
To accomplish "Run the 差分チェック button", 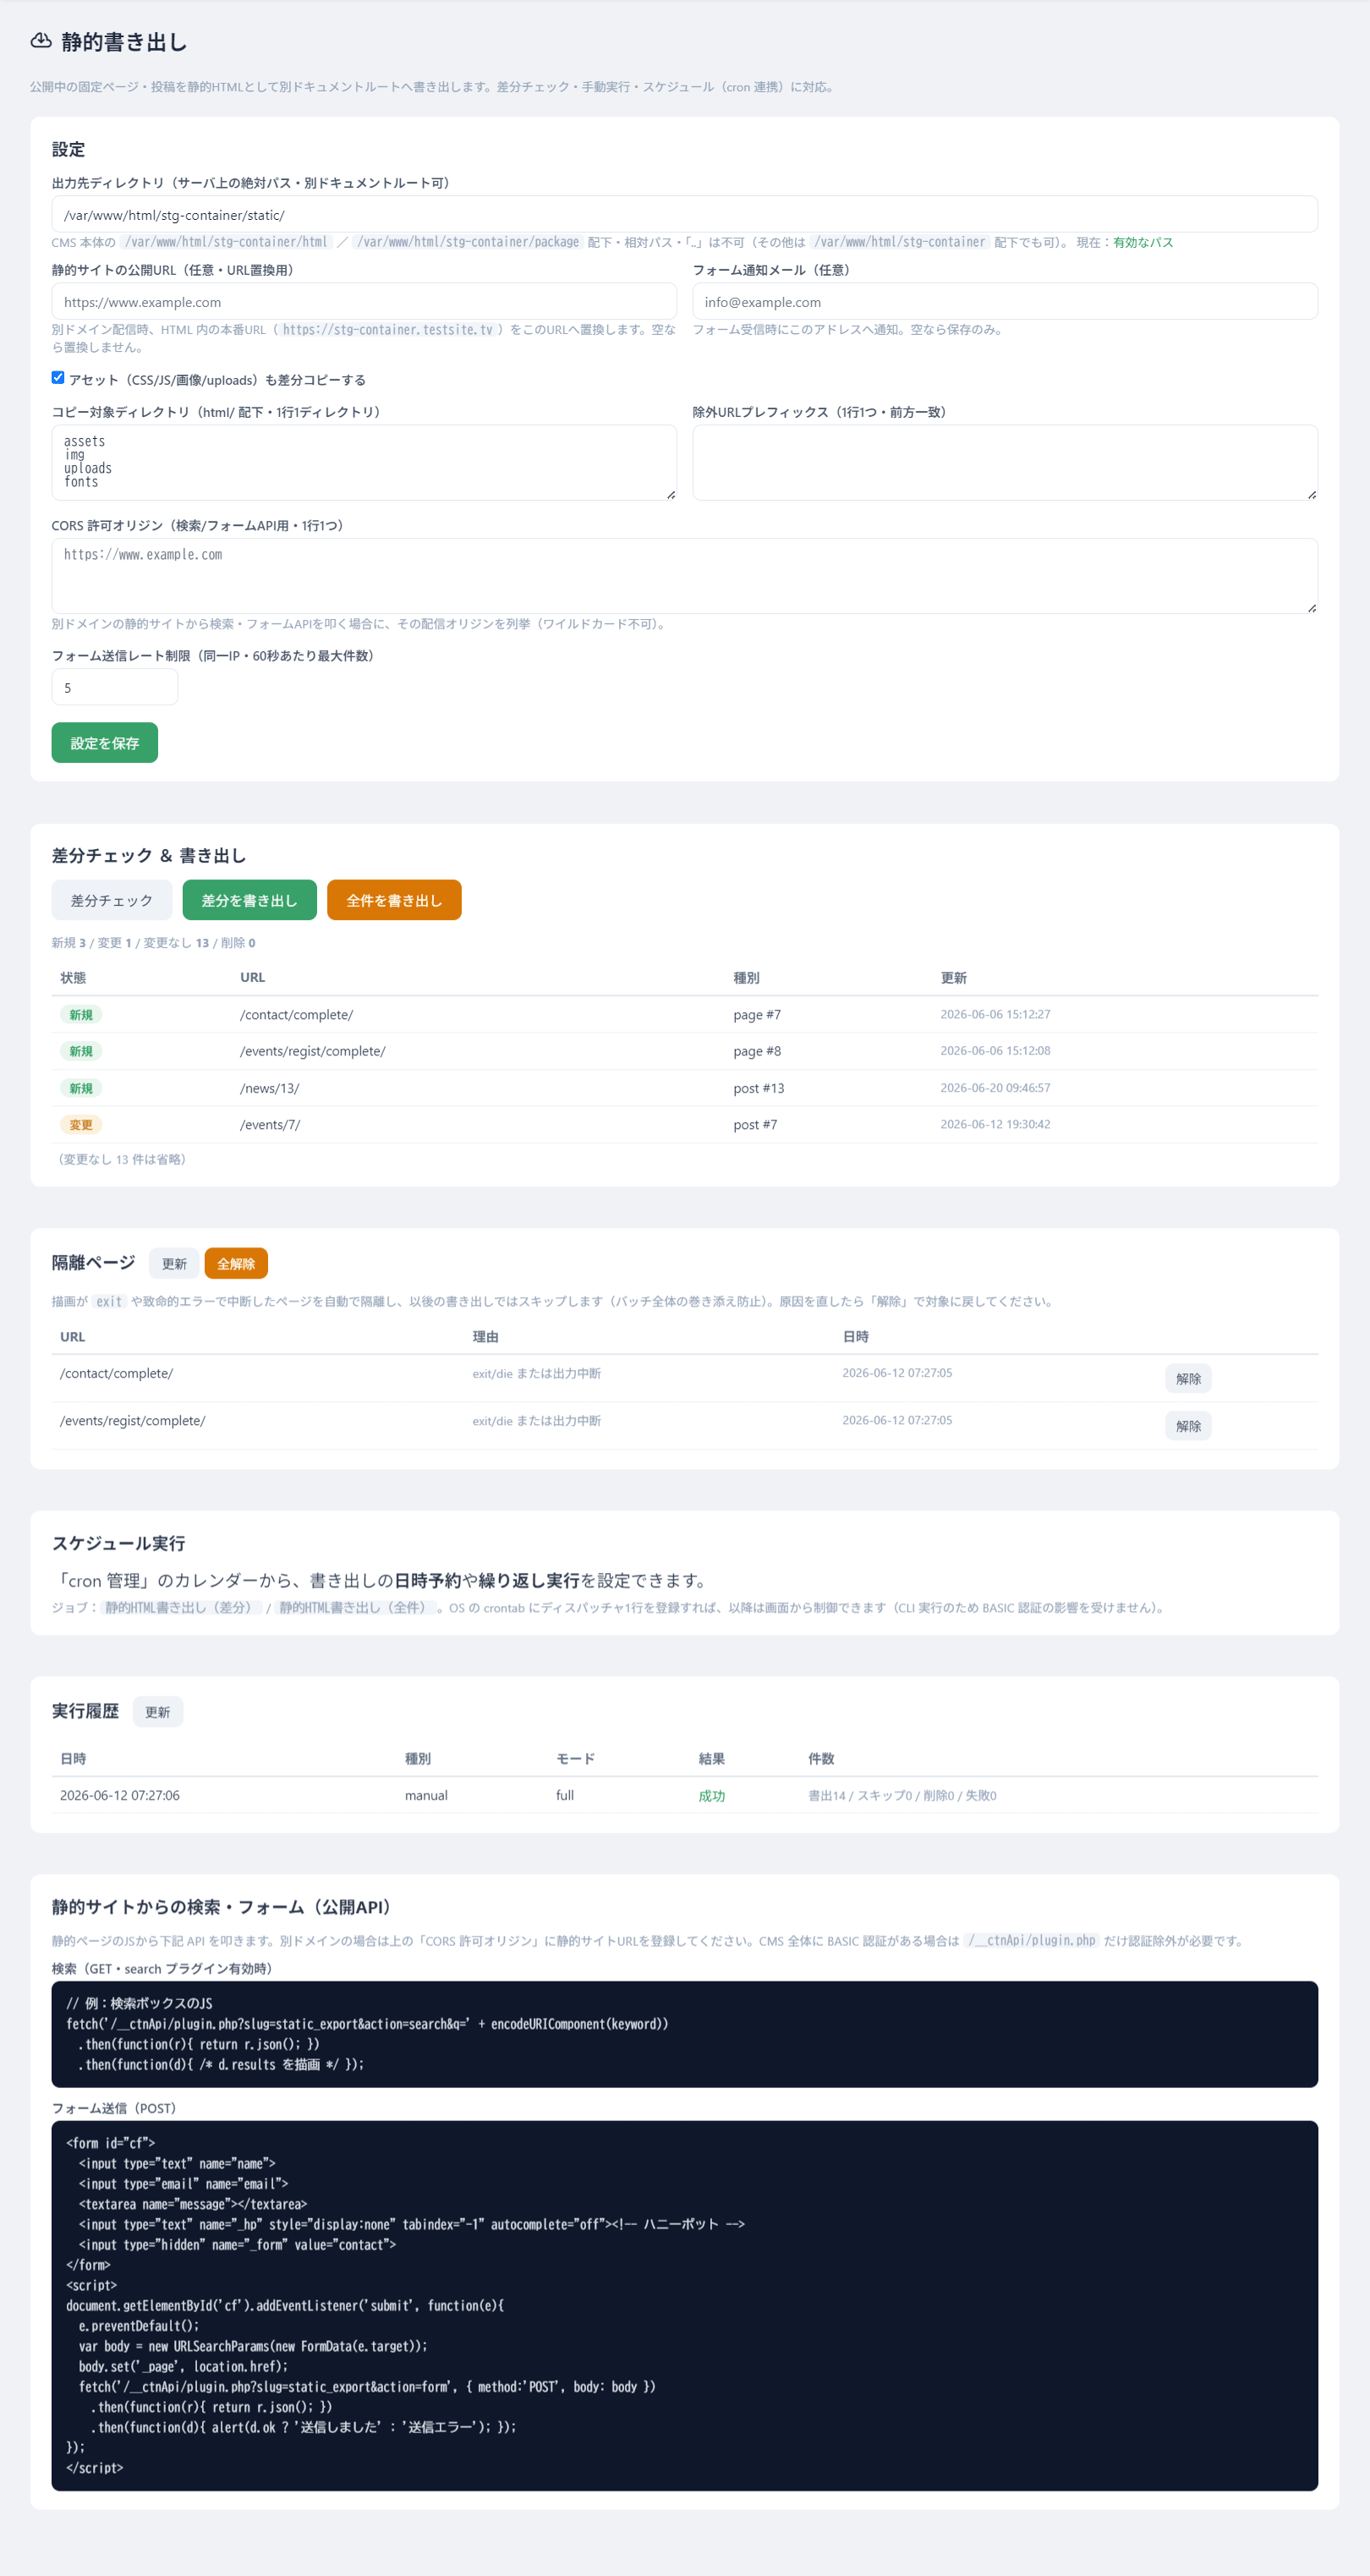I will [112, 901].
